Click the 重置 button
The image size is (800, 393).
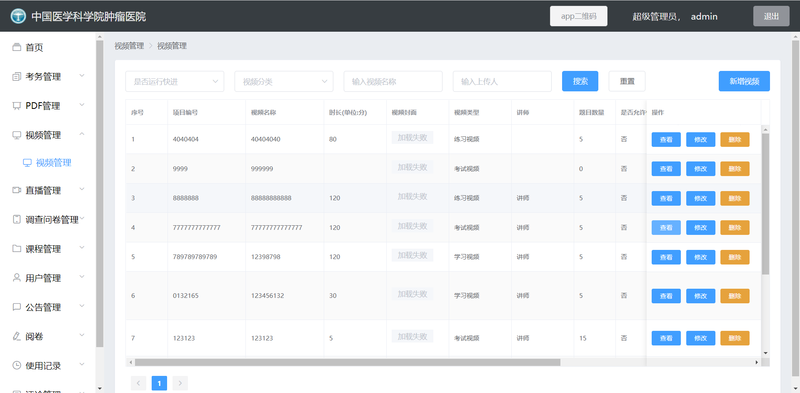tap(627, 81)
